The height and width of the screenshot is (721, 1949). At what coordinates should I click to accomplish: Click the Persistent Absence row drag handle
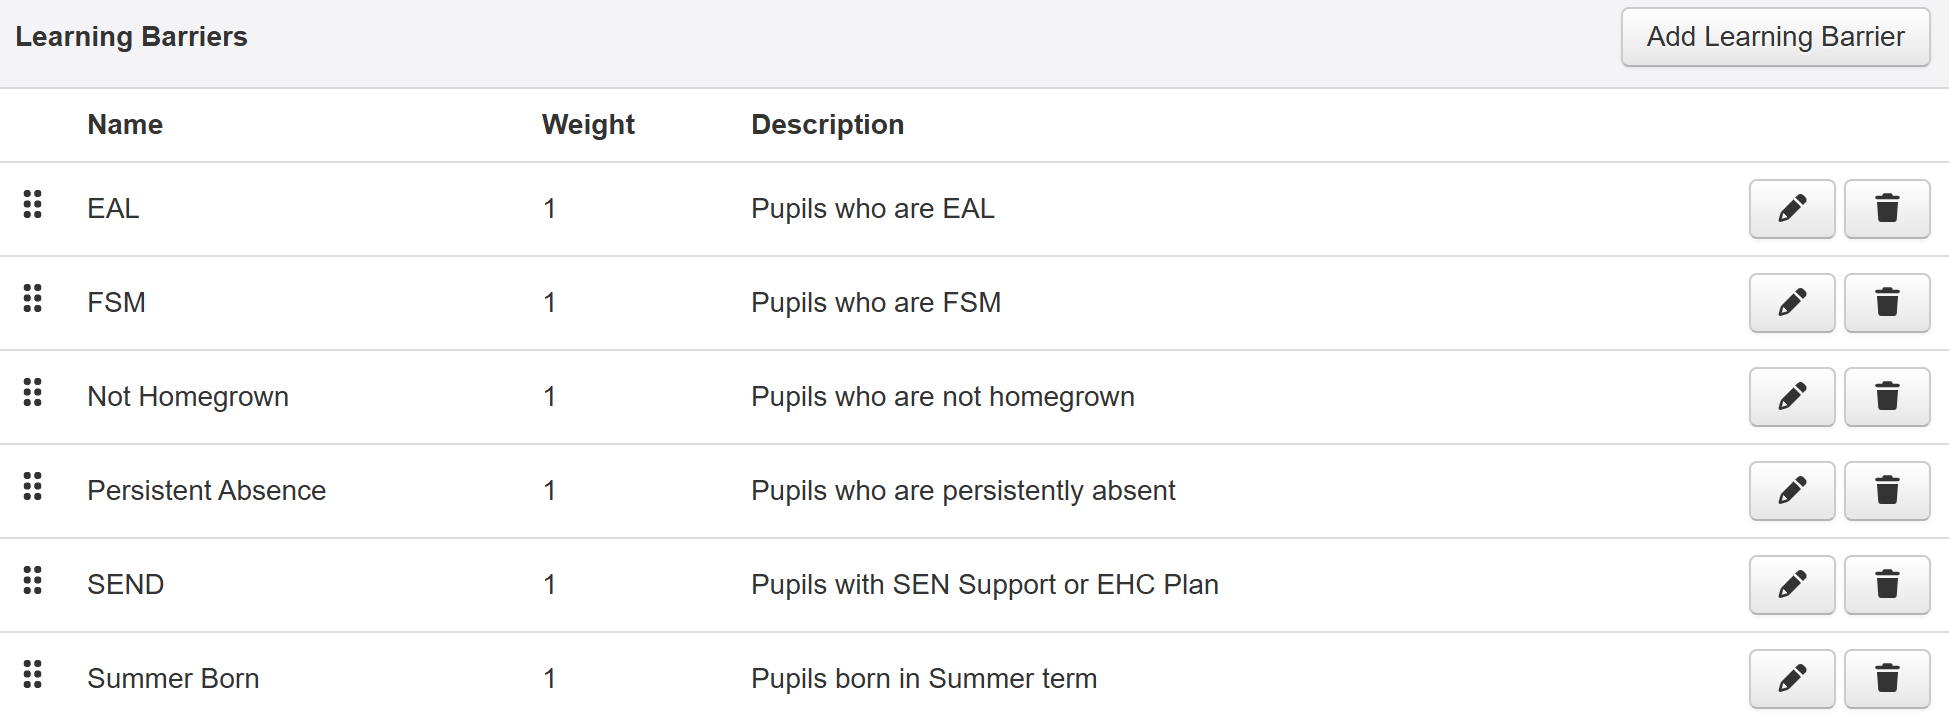point(33,486)
